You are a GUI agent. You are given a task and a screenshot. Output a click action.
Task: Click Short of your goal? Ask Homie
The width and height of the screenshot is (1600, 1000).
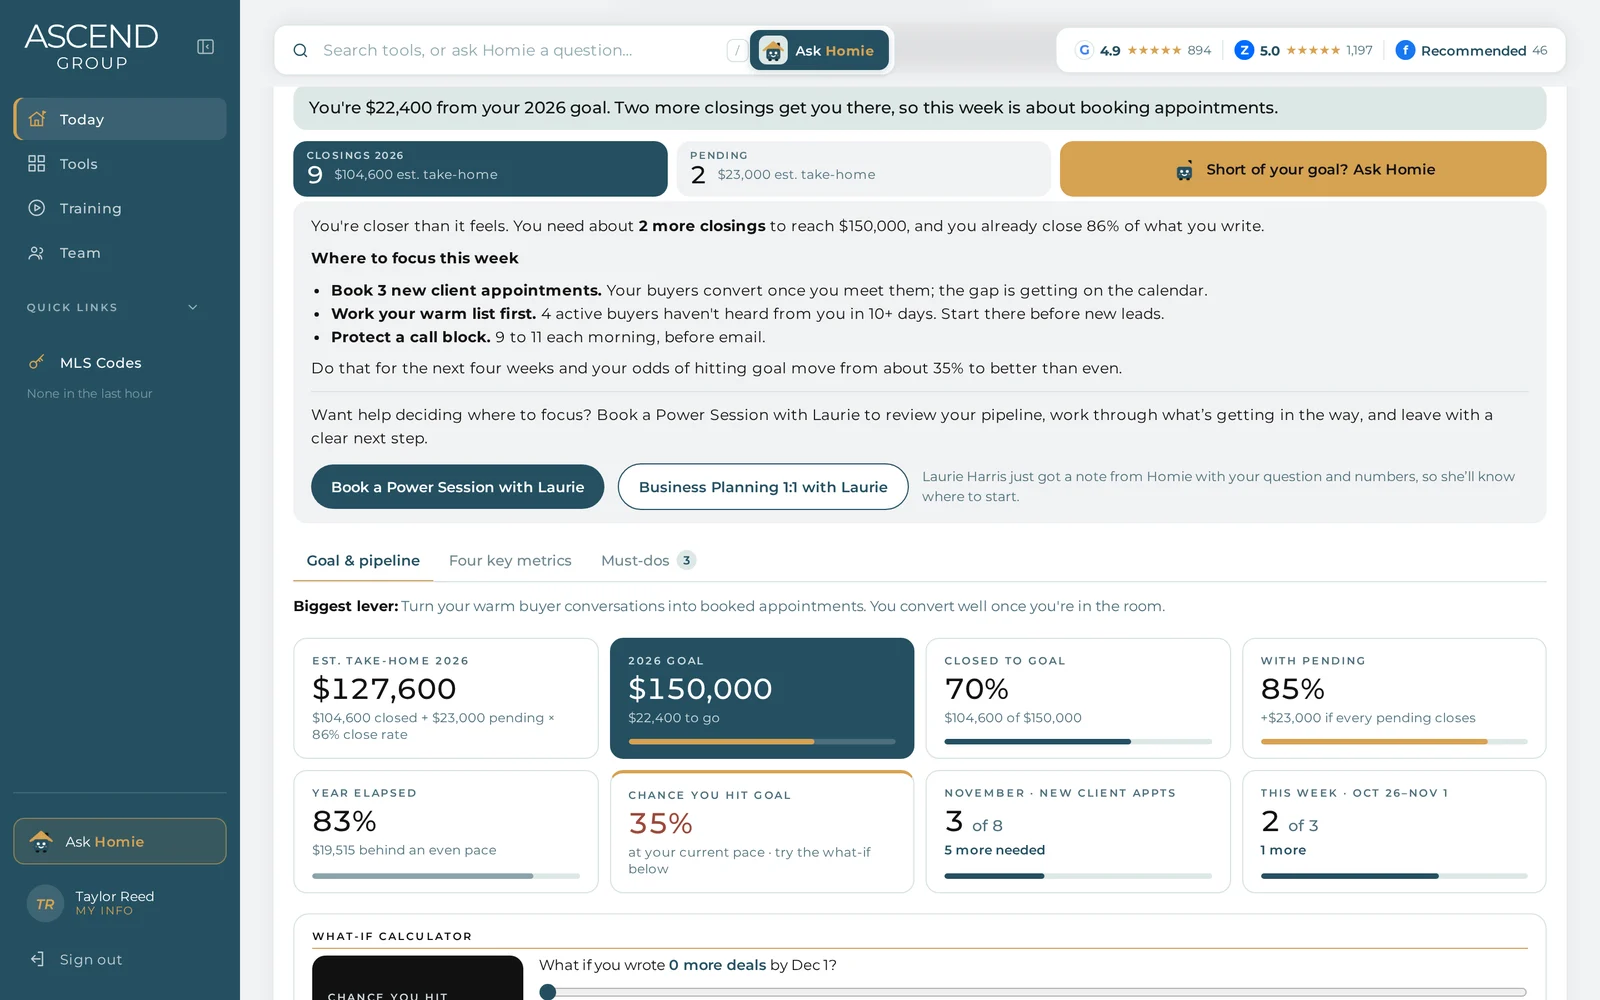(1303, 169)
